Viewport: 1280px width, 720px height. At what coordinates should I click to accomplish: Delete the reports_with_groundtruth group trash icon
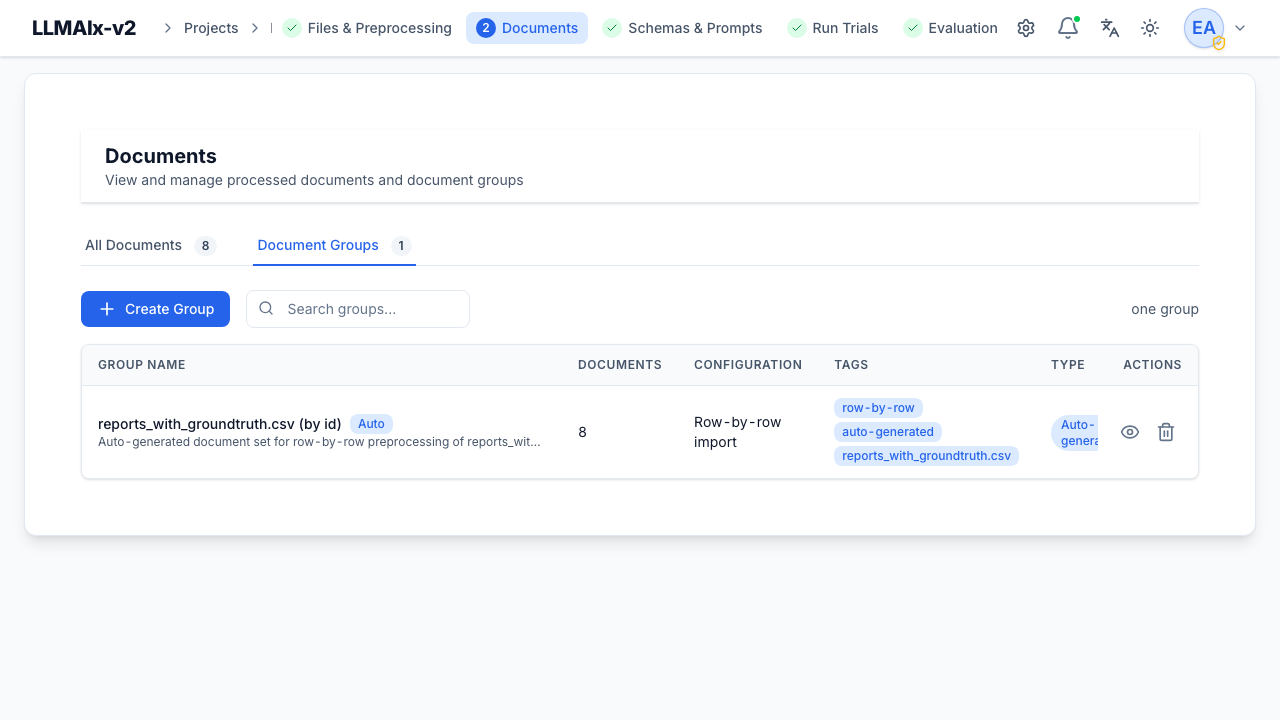tap(1166, 432)
